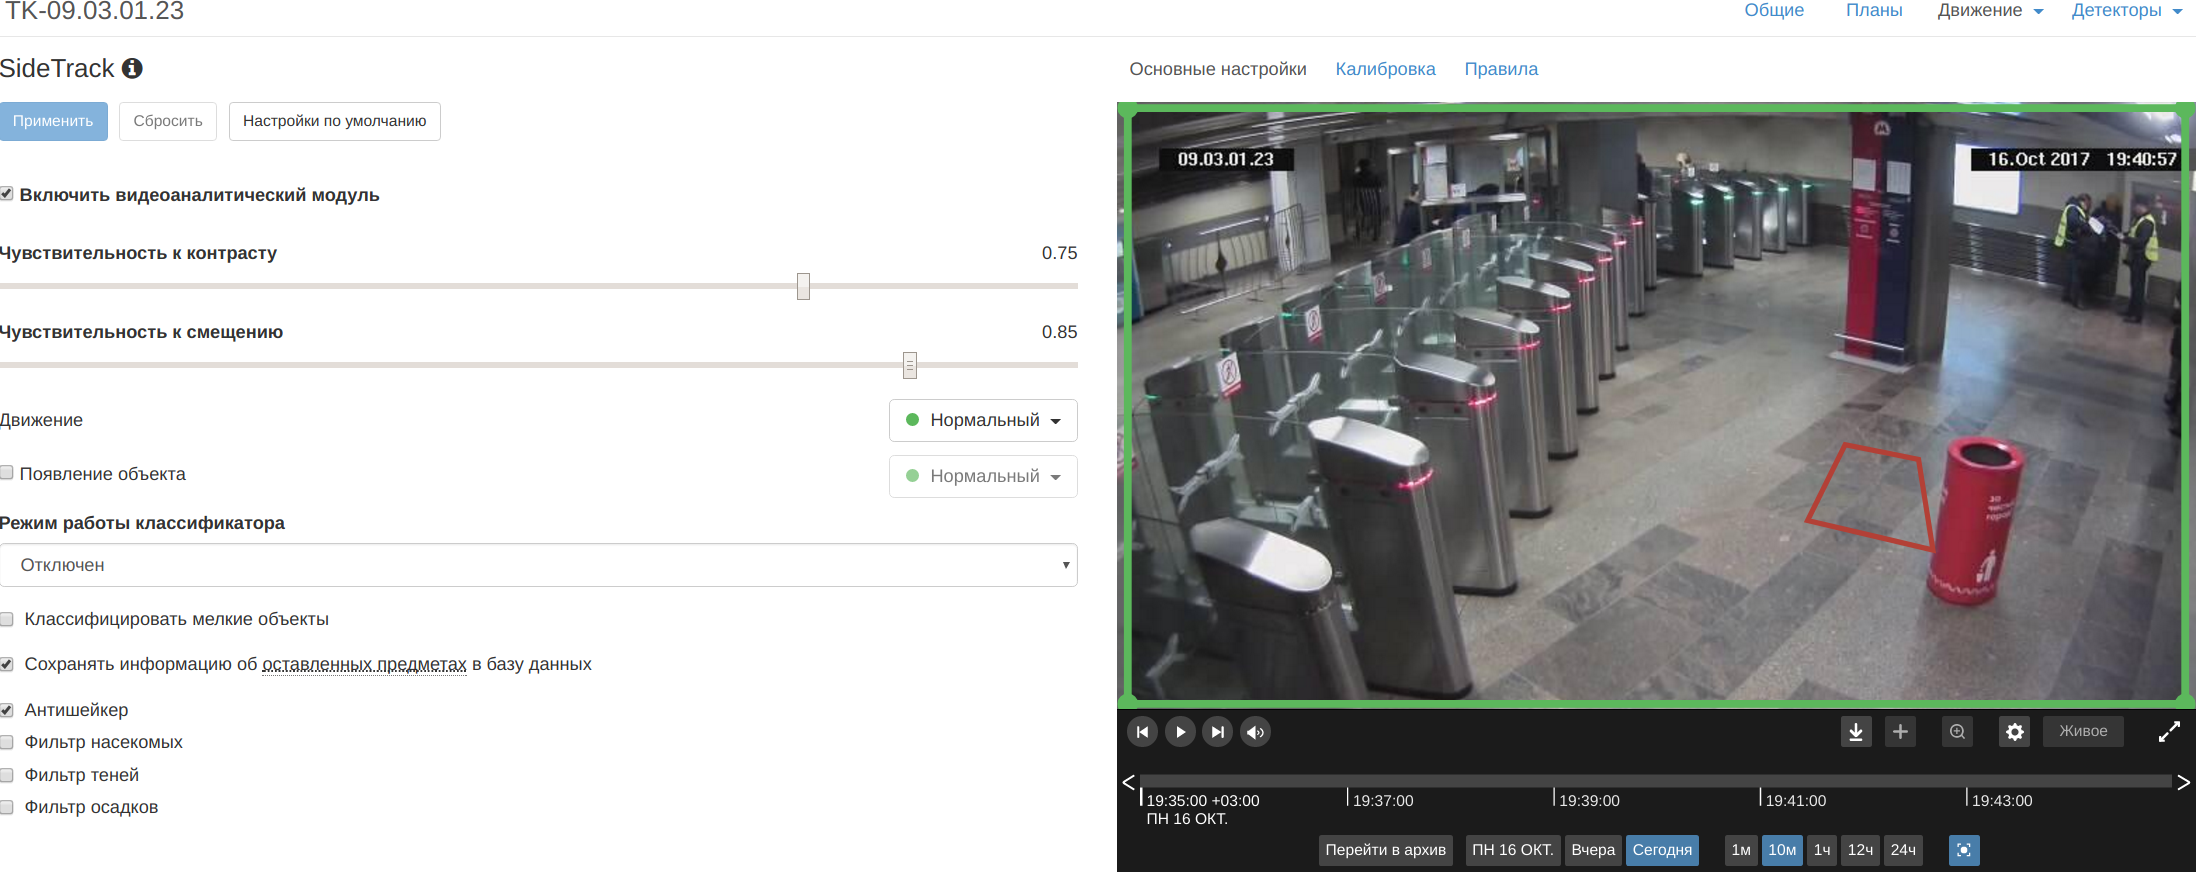The width and height of the screenshot is (2199, 872).
Task: Toggle Сохранять информацию об оставленных предметах
Action: [x=7, y=664]
